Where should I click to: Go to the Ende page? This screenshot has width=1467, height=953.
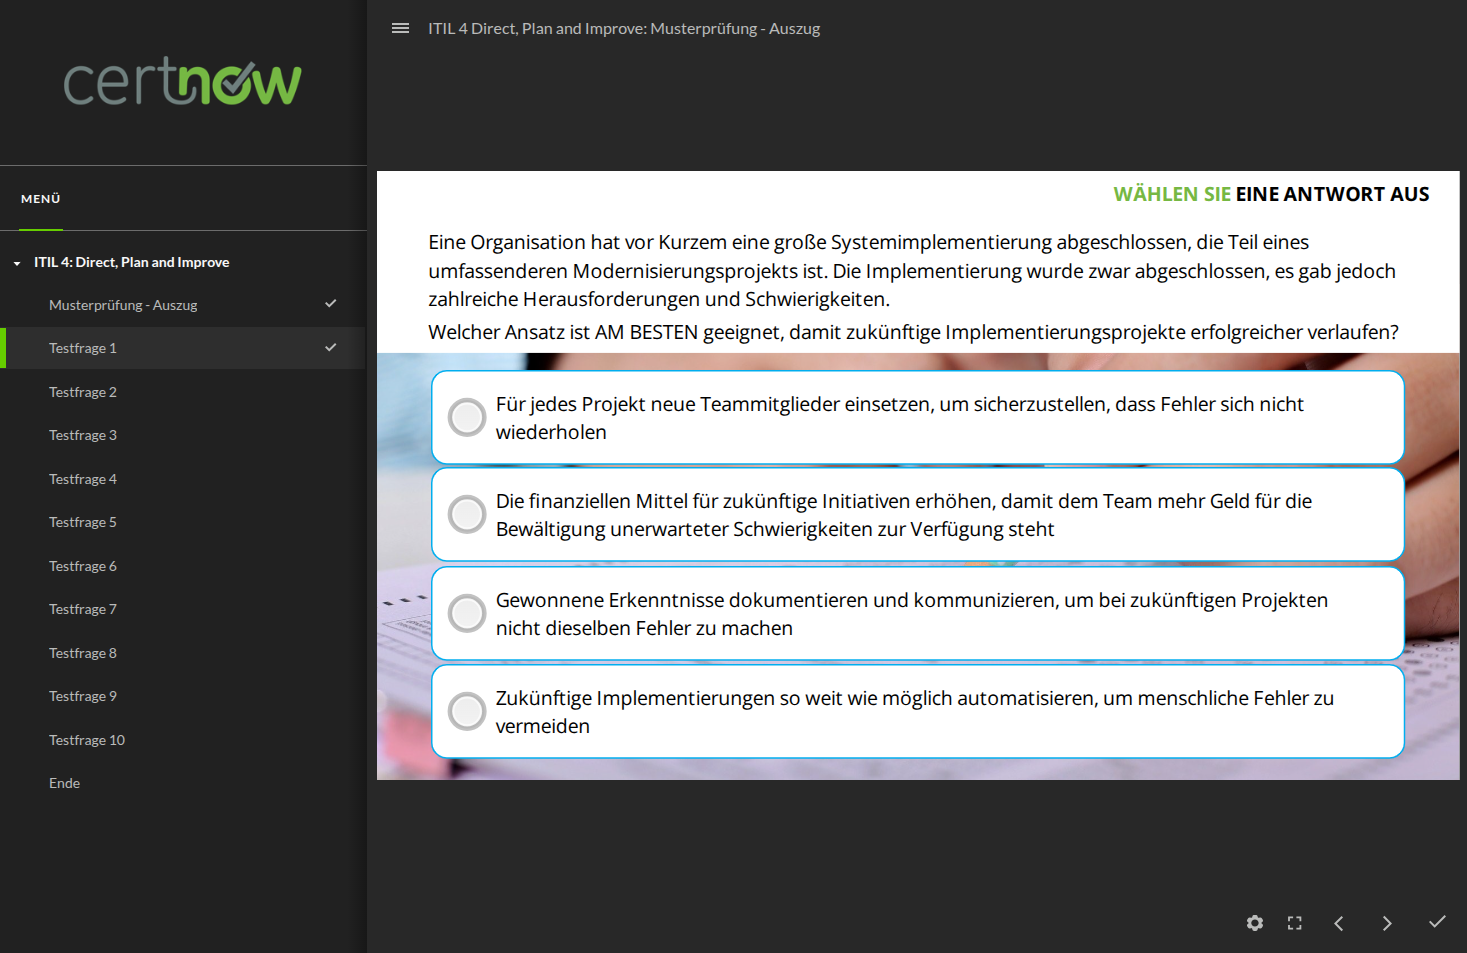coord(64,783)
